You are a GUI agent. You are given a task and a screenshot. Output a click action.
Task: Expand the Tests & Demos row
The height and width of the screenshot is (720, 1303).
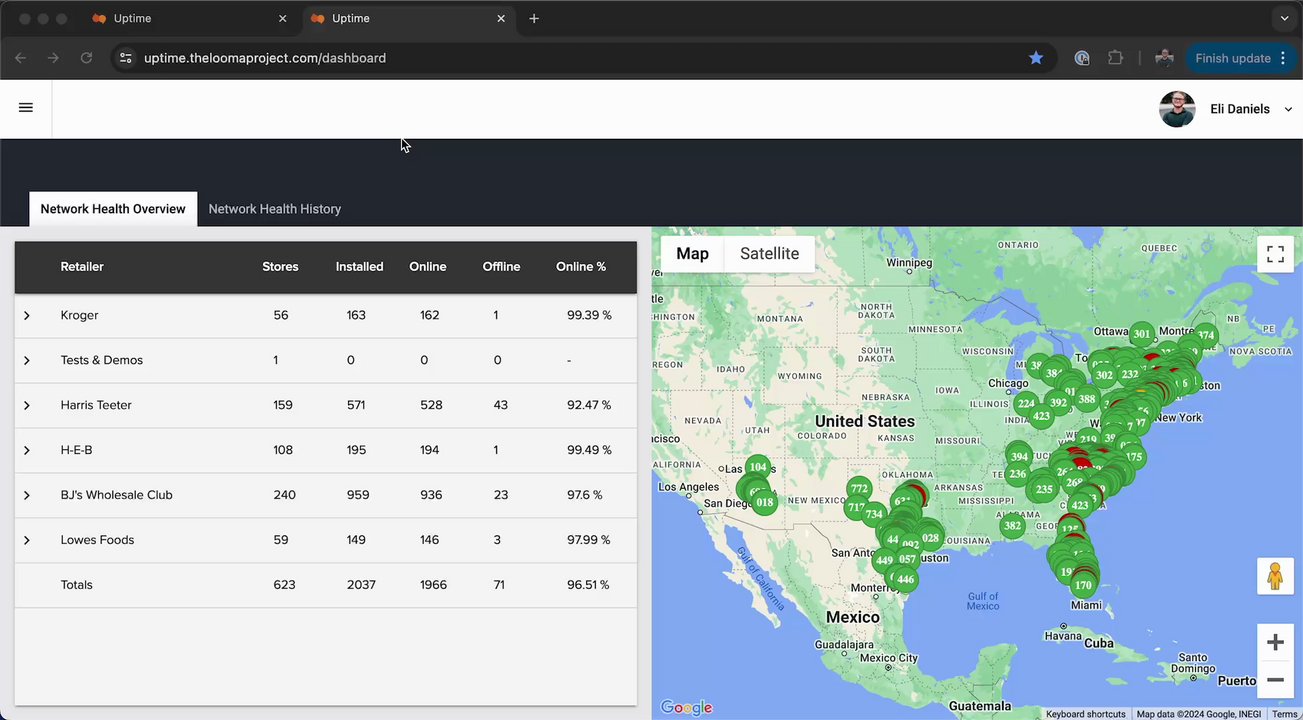[27, 360]
